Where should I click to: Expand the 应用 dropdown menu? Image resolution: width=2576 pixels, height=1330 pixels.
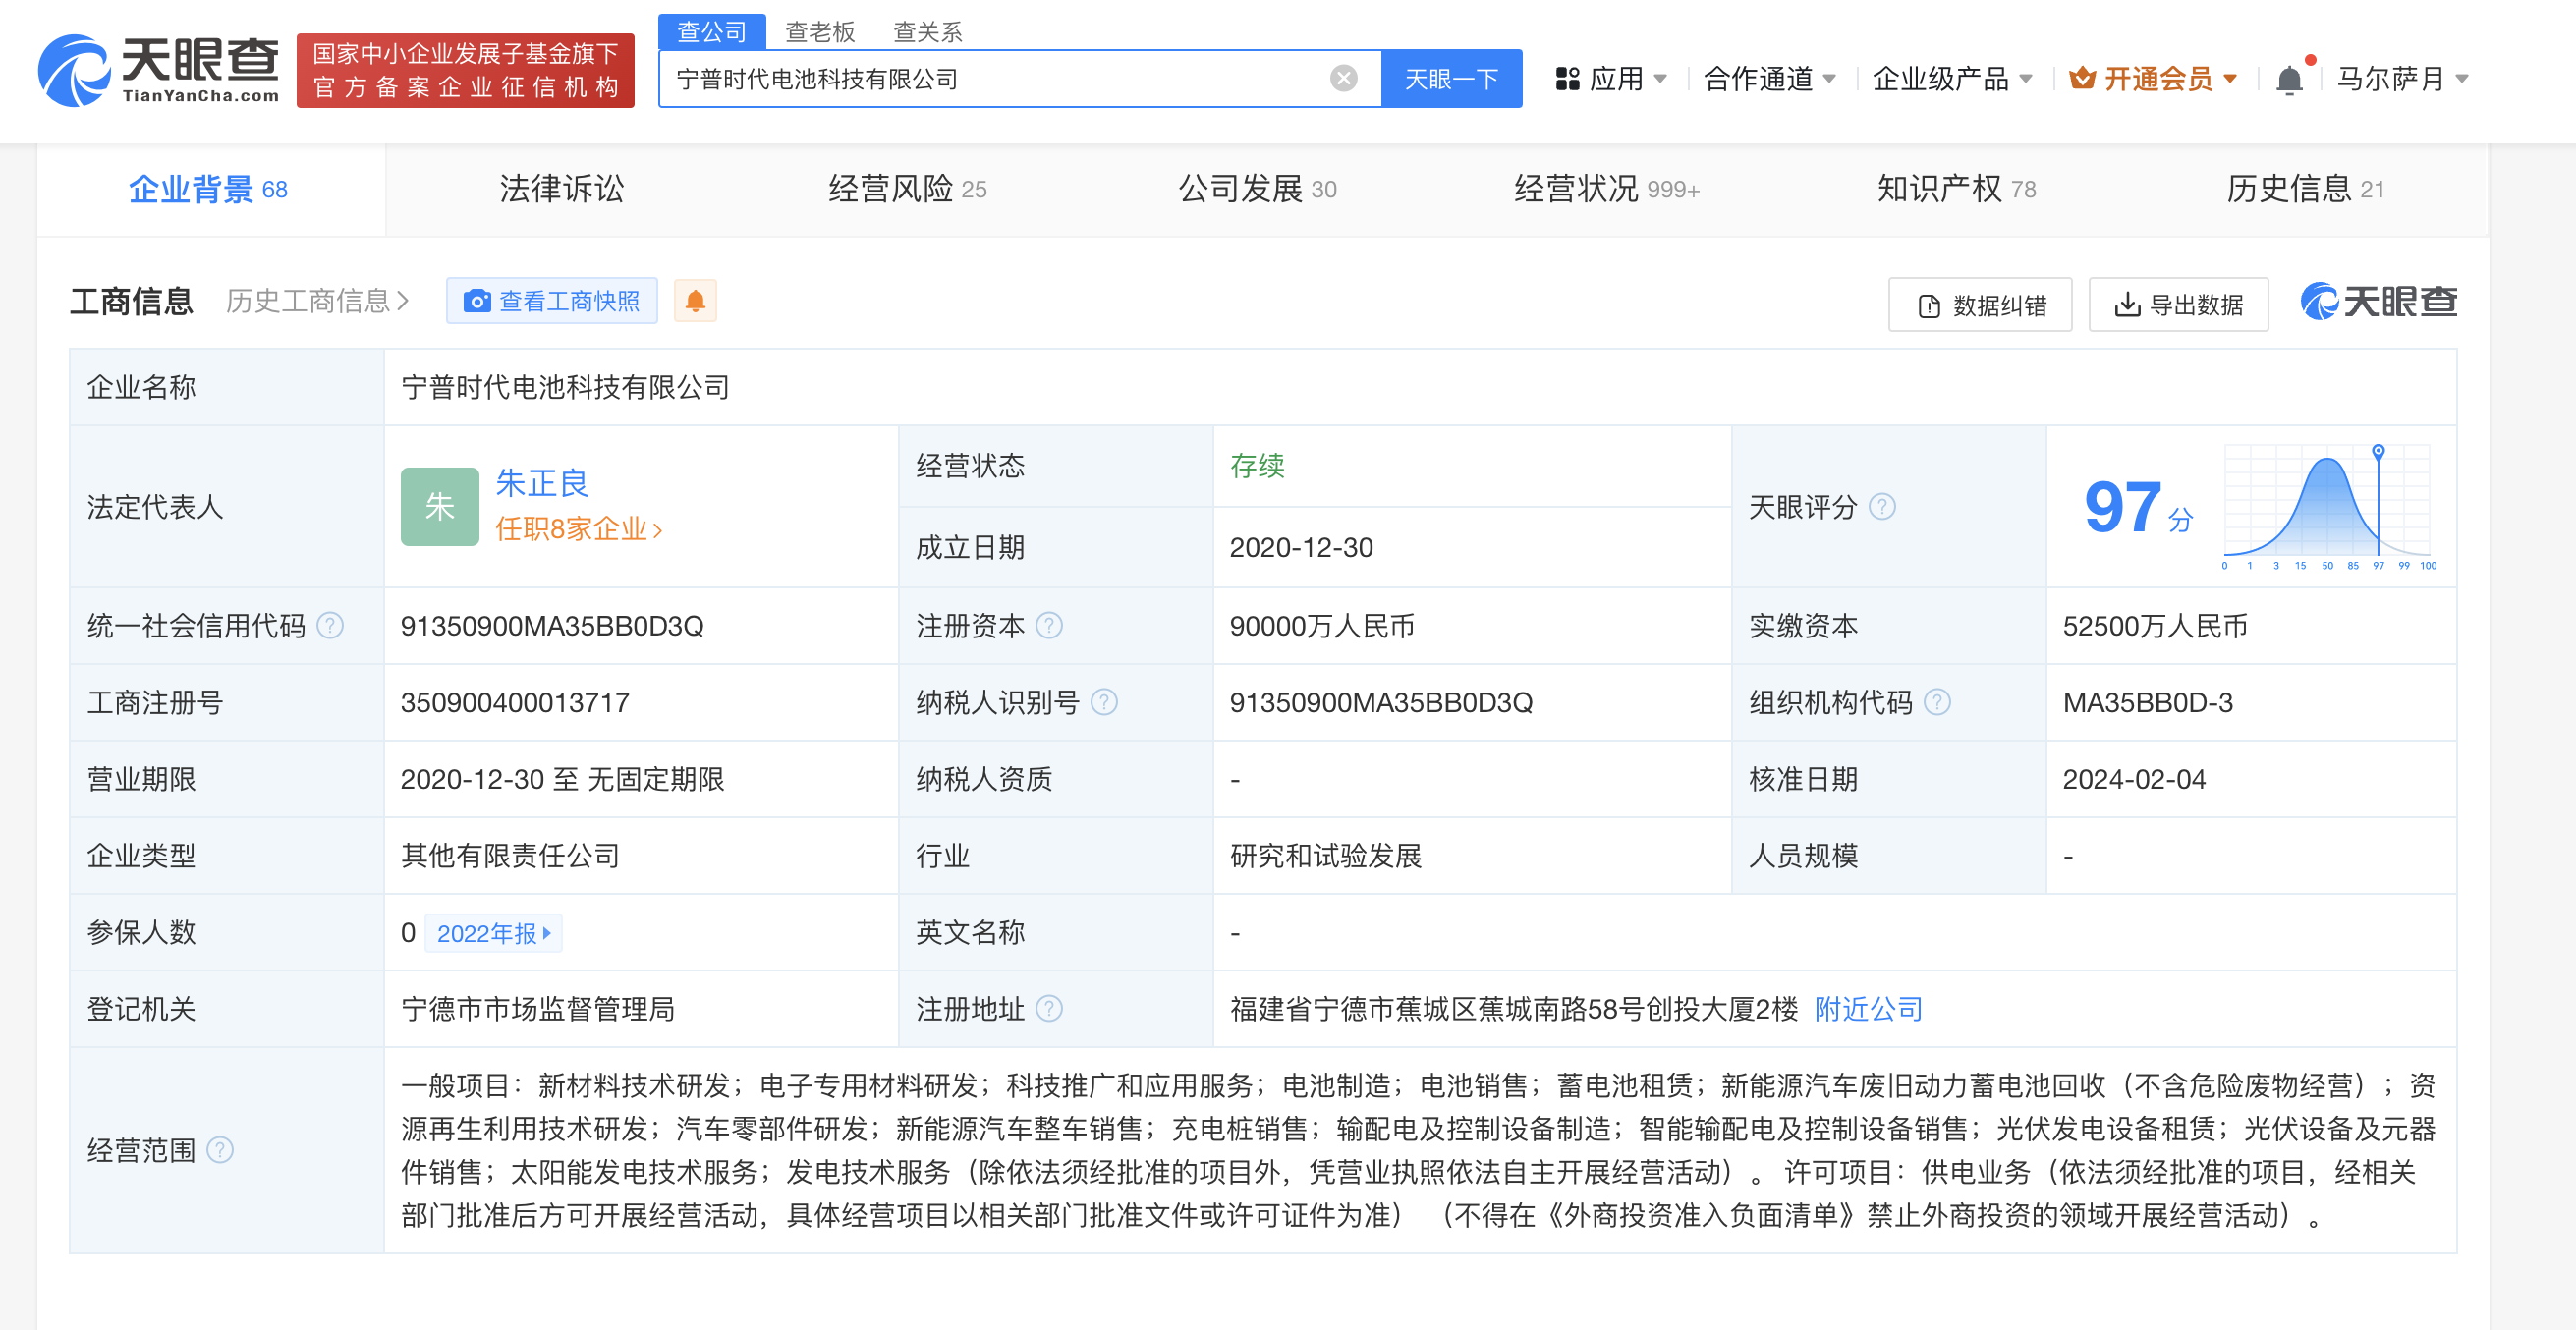click(1612, 79)
